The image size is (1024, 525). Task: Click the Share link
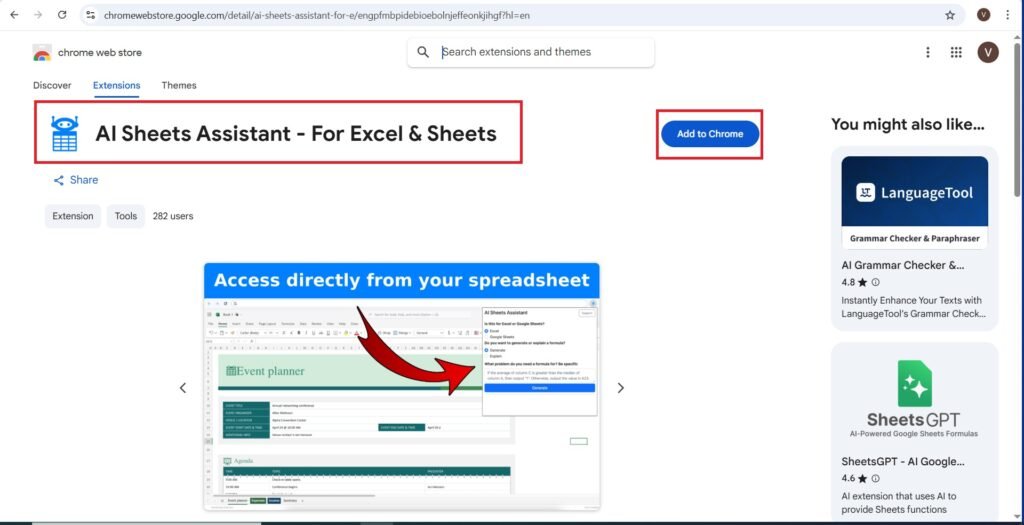click(x=76, y=180)
